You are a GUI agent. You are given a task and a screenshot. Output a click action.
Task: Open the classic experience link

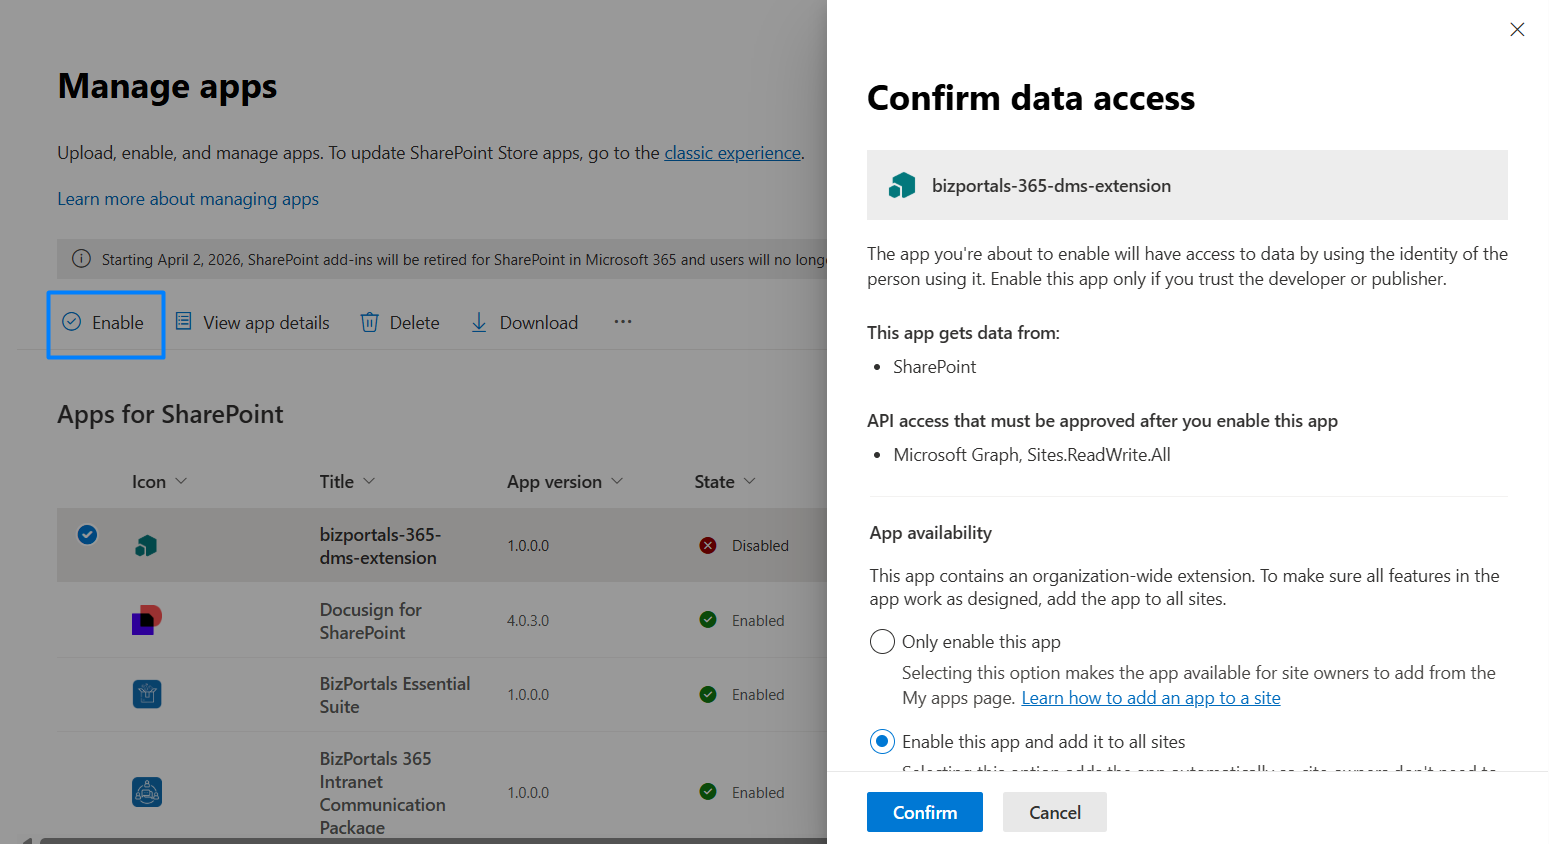click(x=732, y=153)
